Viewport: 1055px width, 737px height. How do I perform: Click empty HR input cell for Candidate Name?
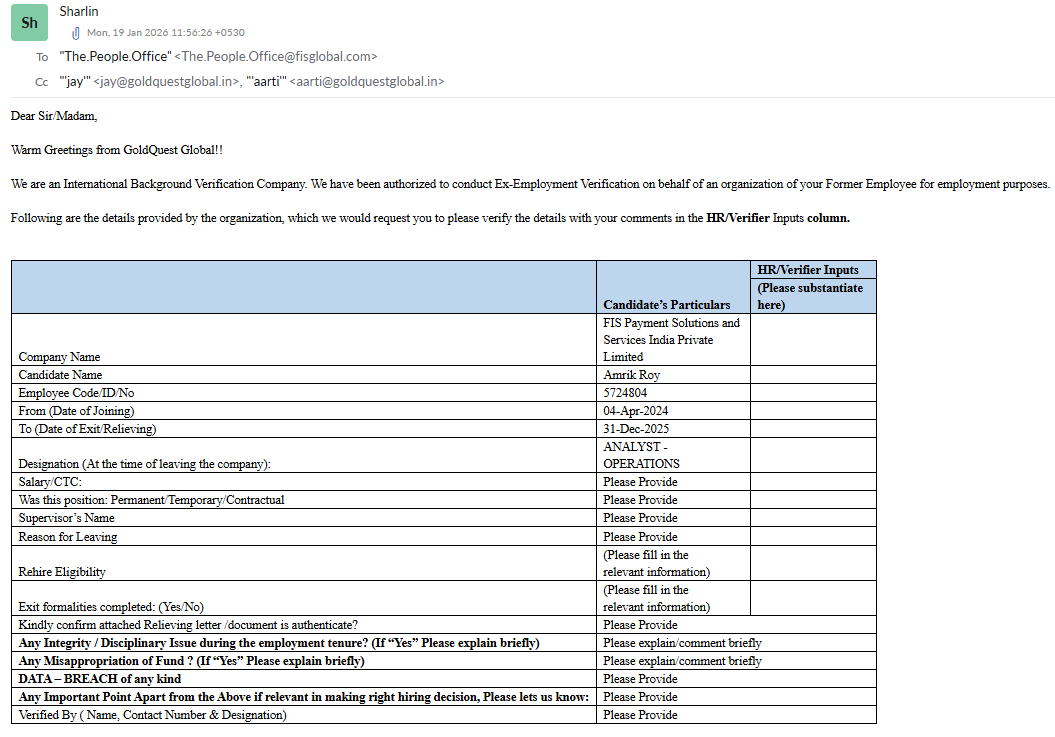click(x=813, y=375)
